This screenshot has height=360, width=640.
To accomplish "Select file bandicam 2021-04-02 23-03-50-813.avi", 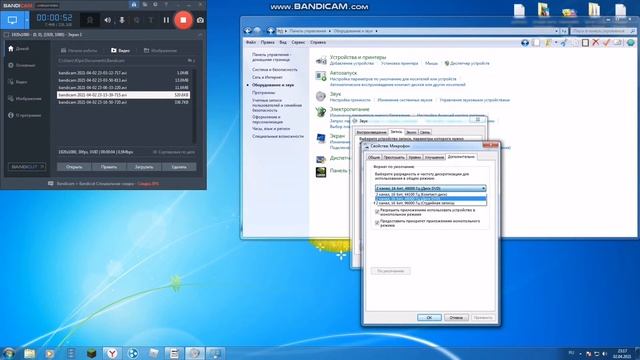I will [123, 80].
